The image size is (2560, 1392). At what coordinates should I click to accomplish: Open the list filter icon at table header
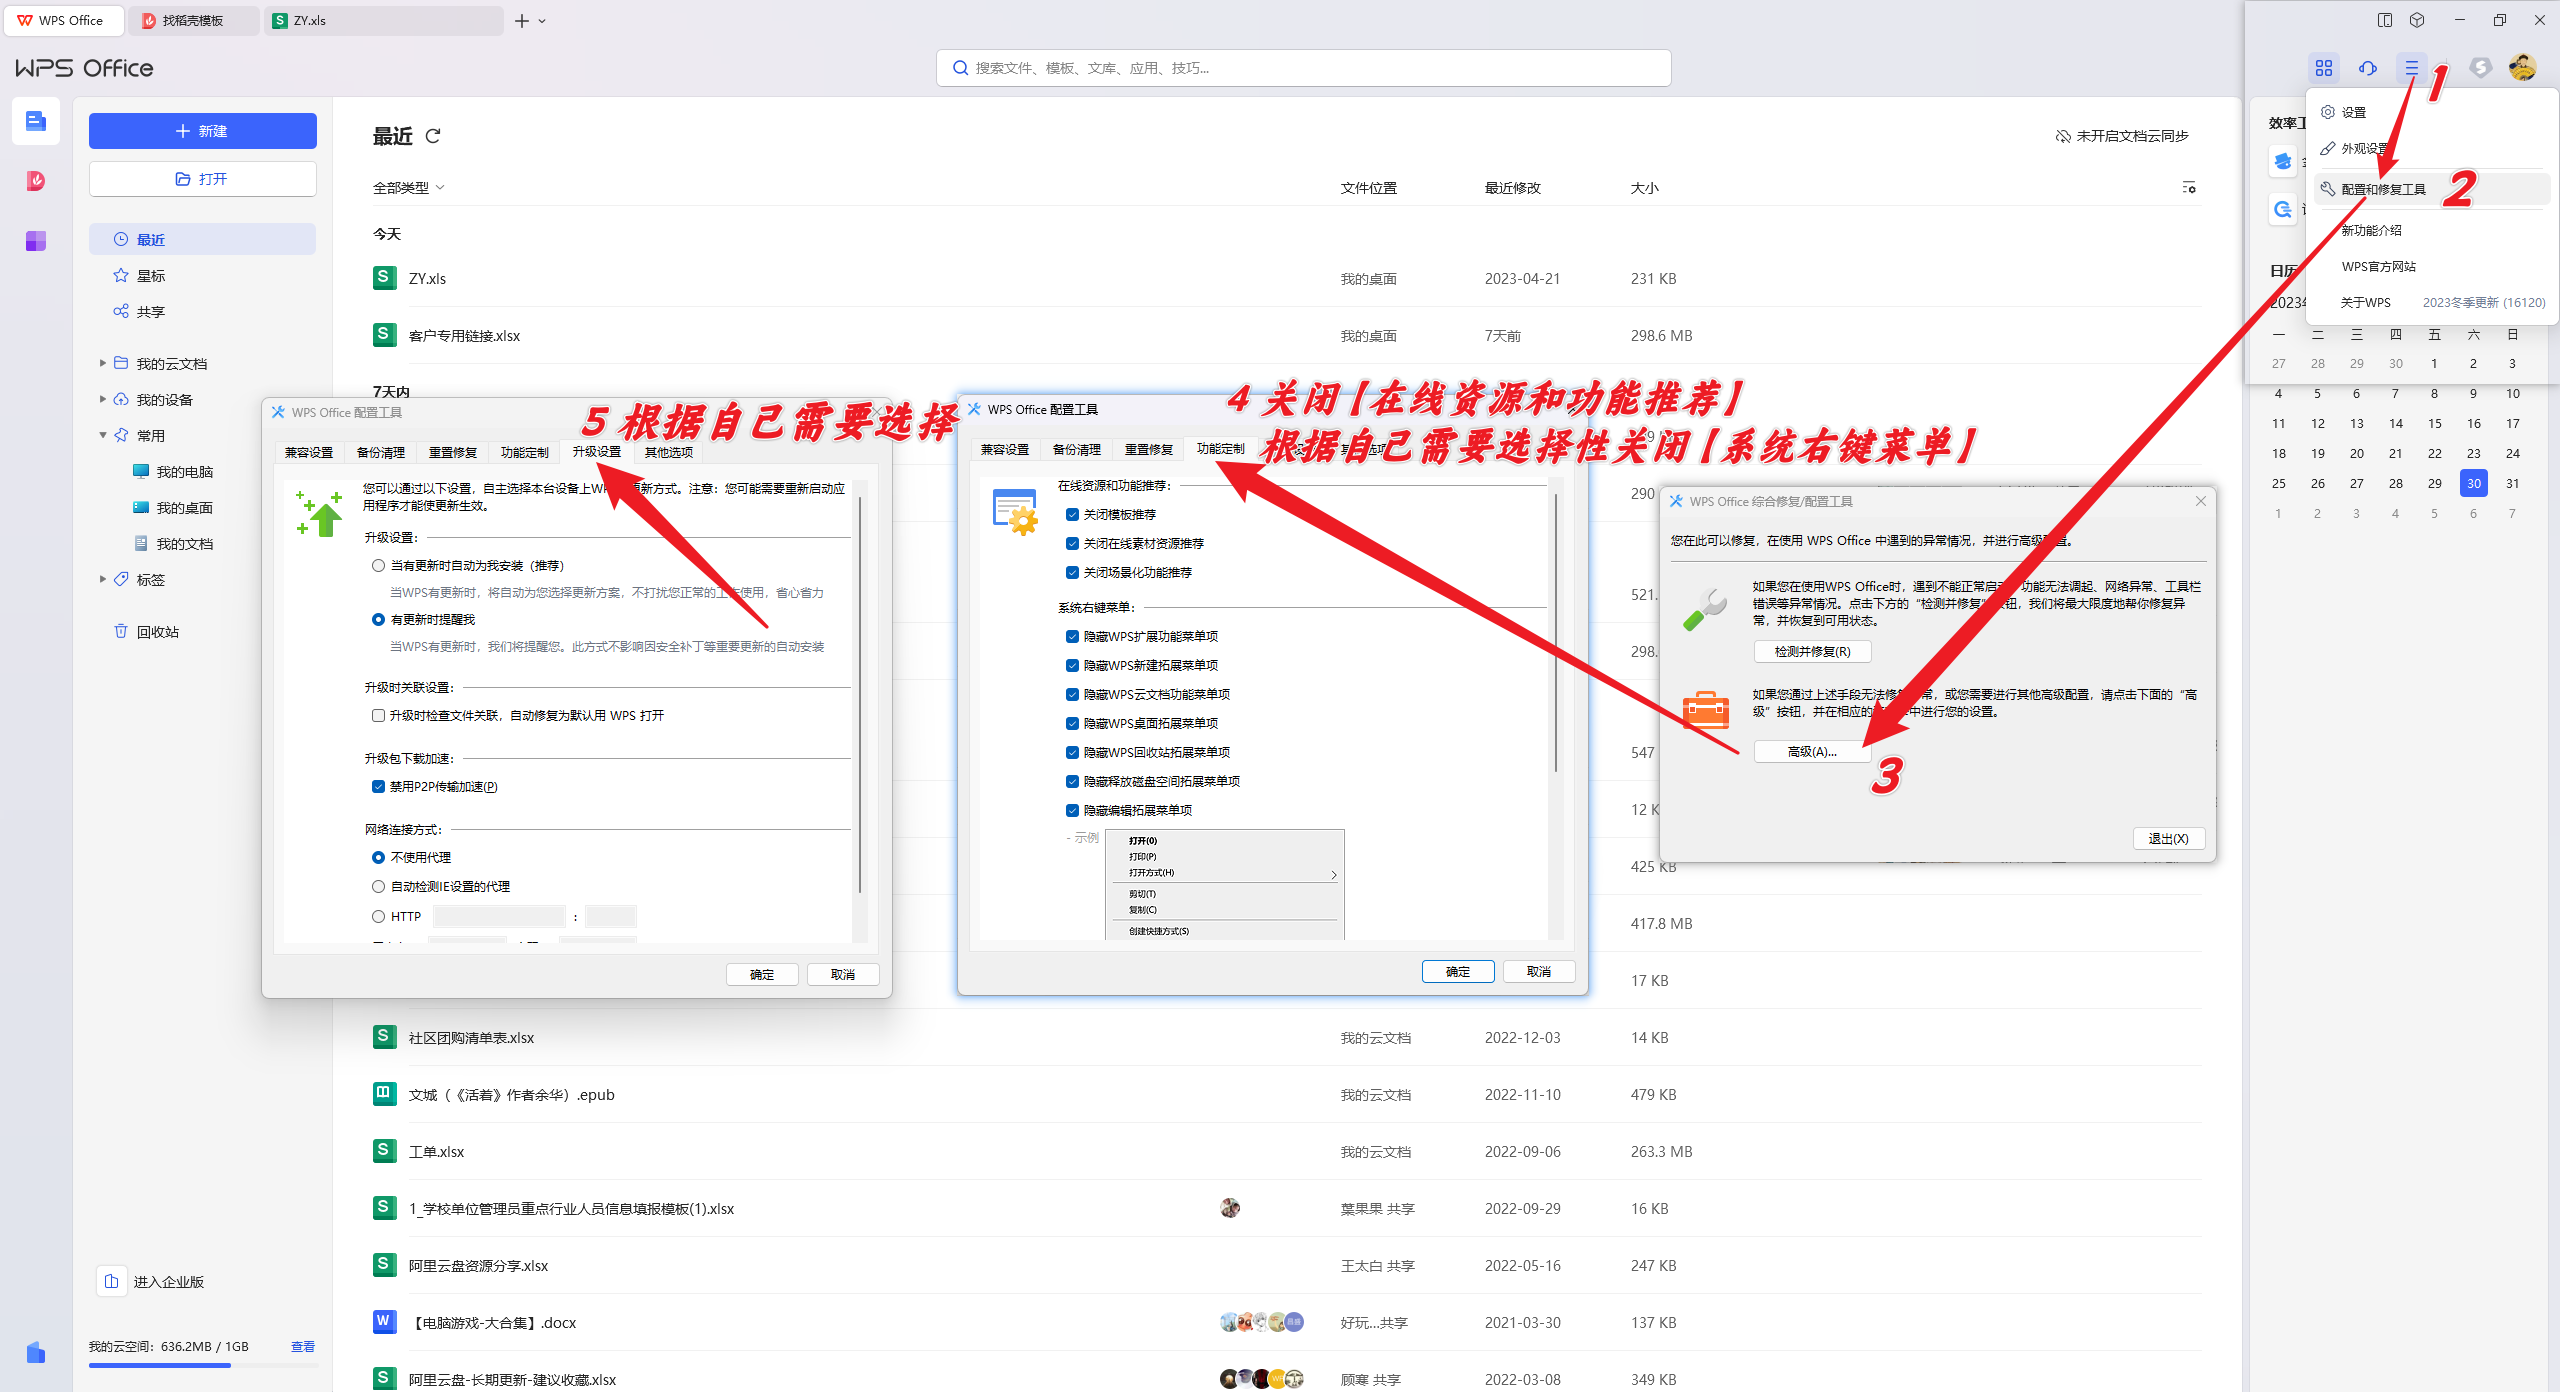(x=2189, y=188)
